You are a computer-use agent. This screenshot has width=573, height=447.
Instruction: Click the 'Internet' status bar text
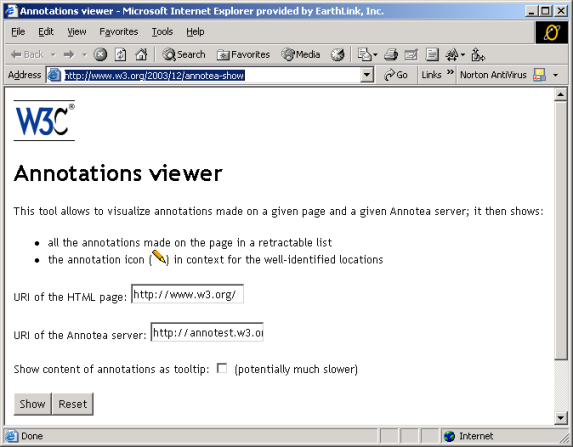click(476, 436)
